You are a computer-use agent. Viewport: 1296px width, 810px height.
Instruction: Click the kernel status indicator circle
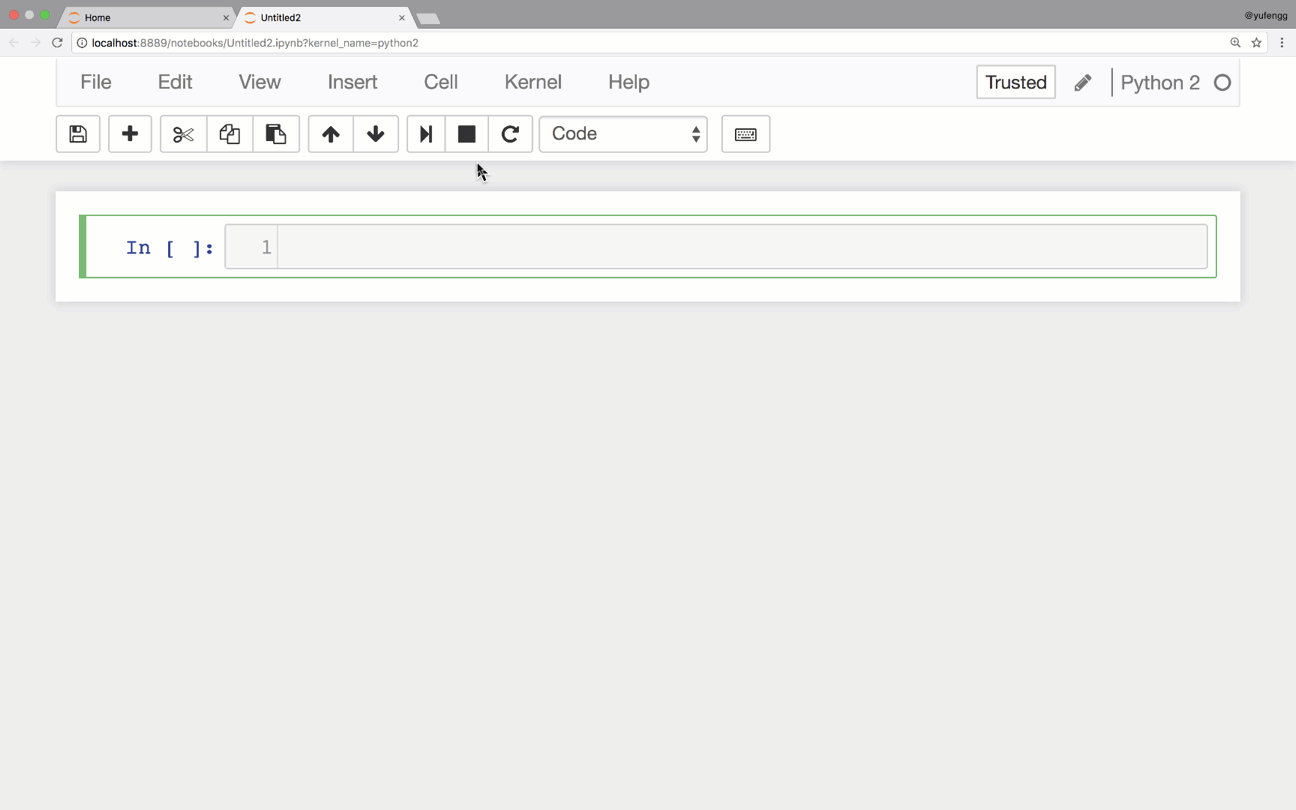coord(1222,83)
